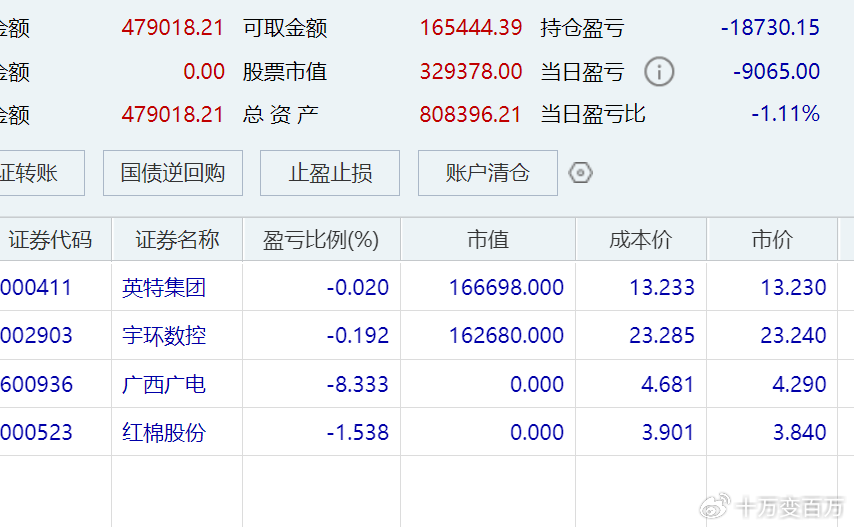Click the info icon next to 当日盈亏
The width and height of the screenshot is (854, 527).
coord(659,72)
